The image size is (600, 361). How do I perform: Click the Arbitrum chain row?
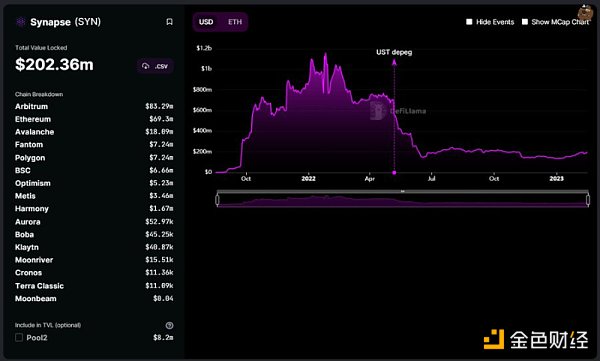[x=94, y=106]
